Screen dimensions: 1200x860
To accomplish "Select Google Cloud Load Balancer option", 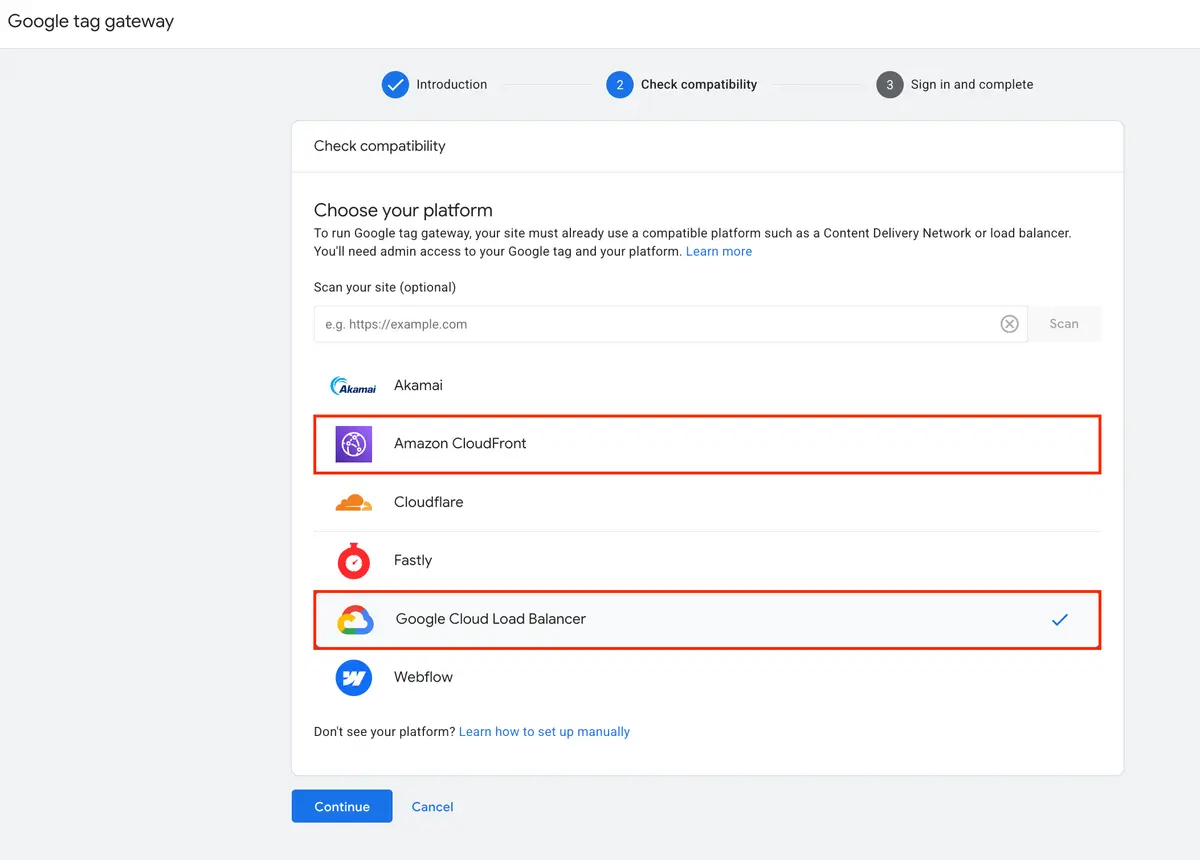I will coord(707,620).
